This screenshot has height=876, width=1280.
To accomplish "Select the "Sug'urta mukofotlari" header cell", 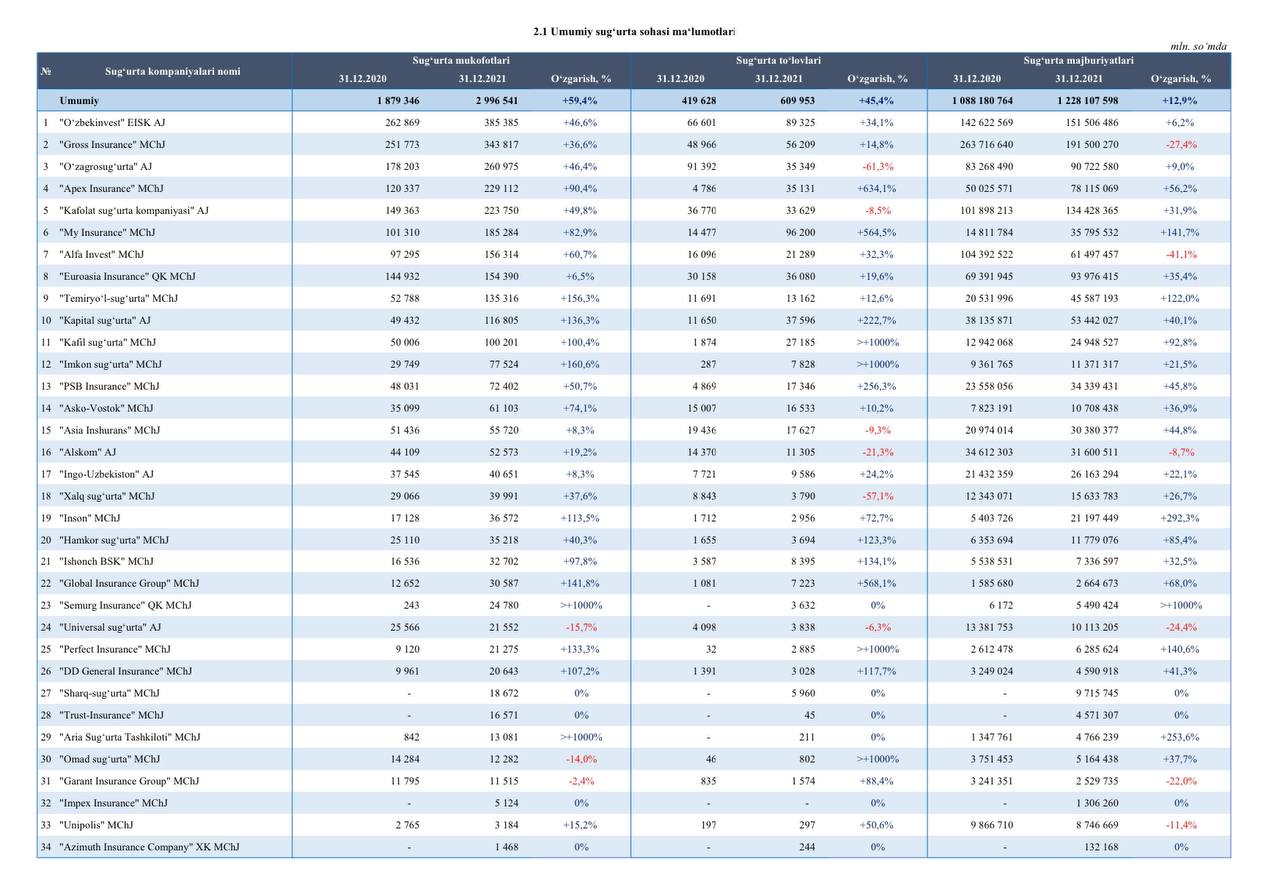I will pyautogui.click(x=461, y=61).
